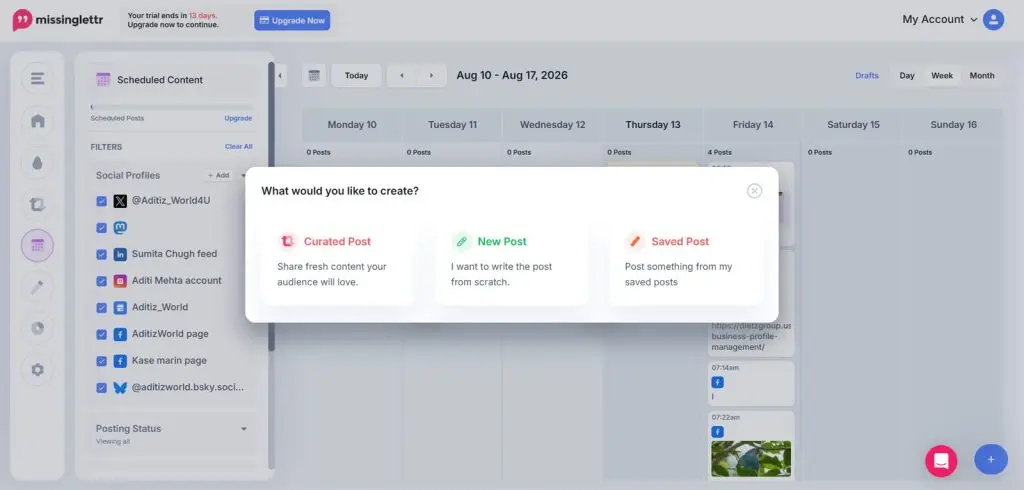Click the Google Business icon for Aditiz_World

(120, 308)
